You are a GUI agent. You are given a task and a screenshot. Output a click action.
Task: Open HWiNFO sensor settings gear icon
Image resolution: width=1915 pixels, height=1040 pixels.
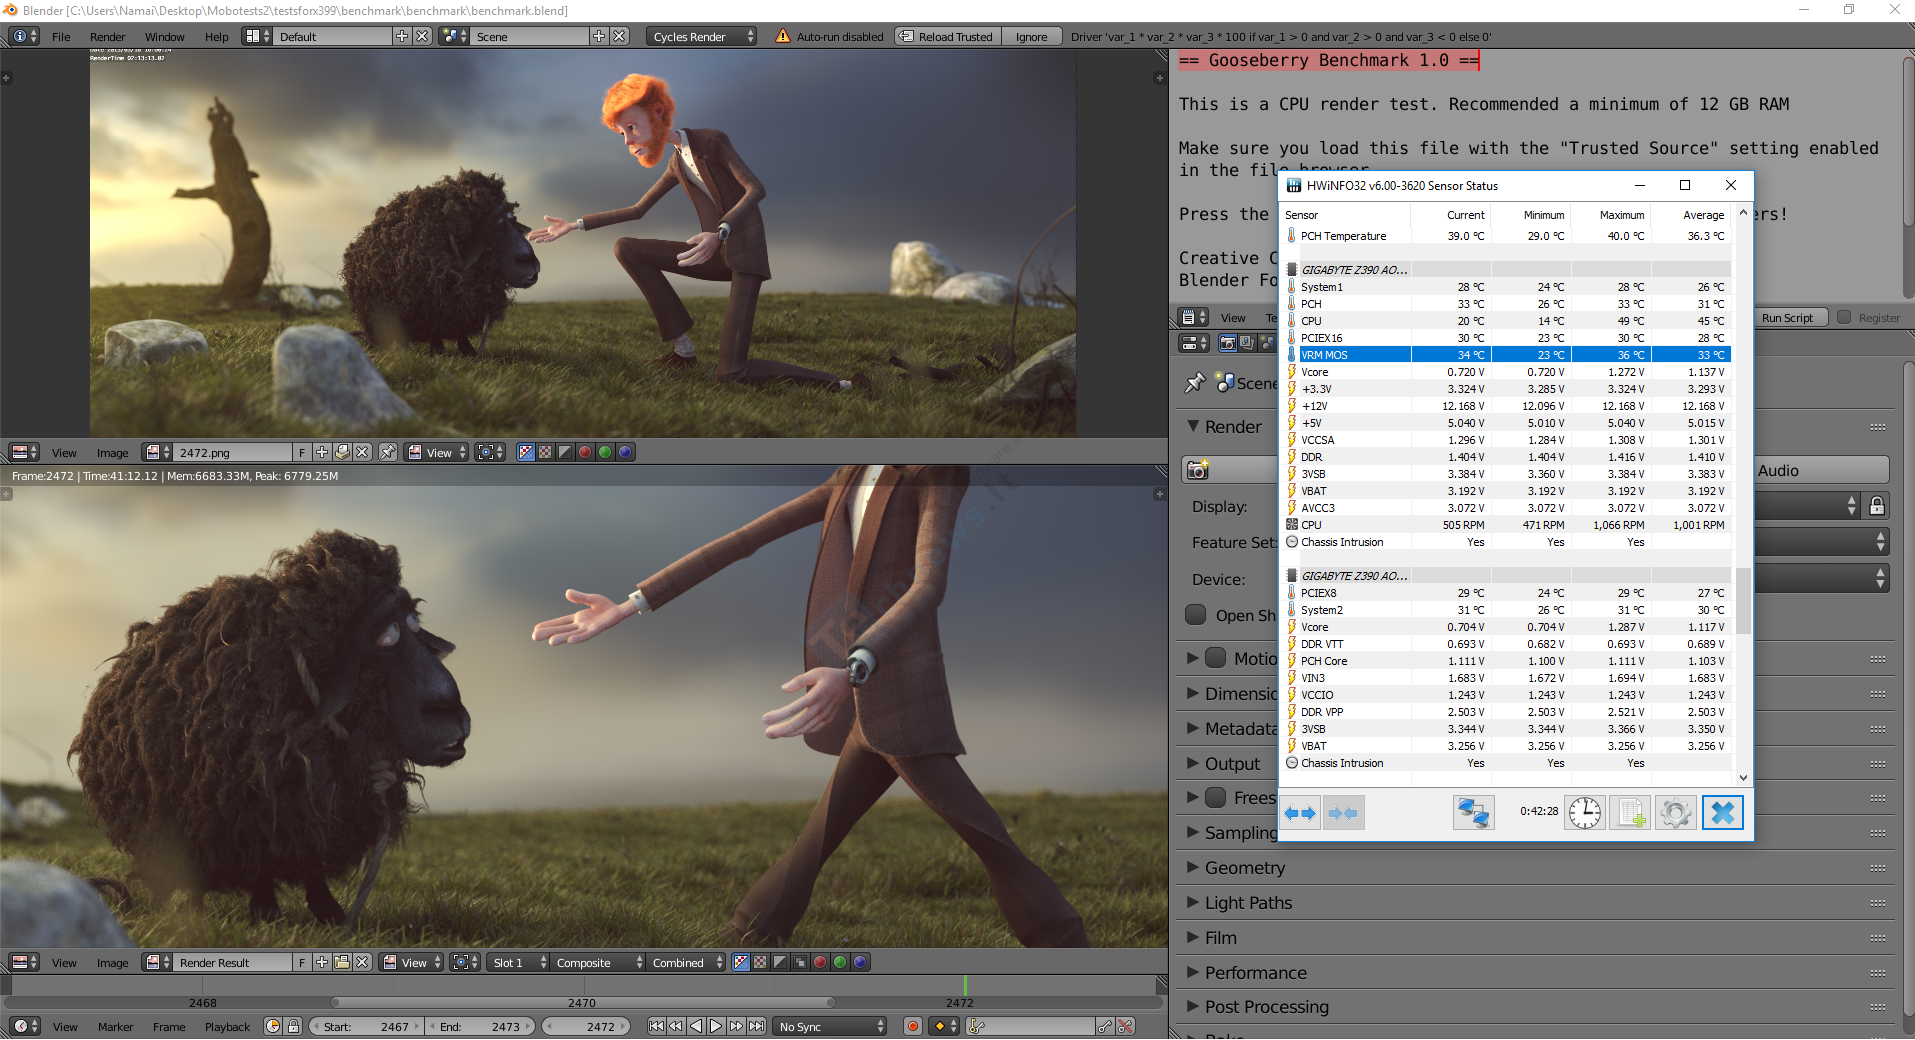tap(1676, 813)
